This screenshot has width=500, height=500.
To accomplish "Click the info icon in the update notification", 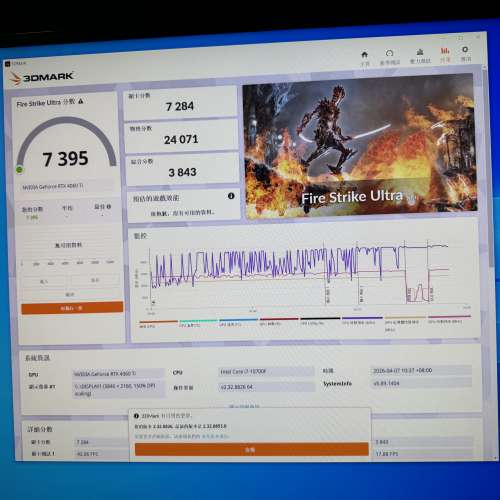I will point(136,416).
